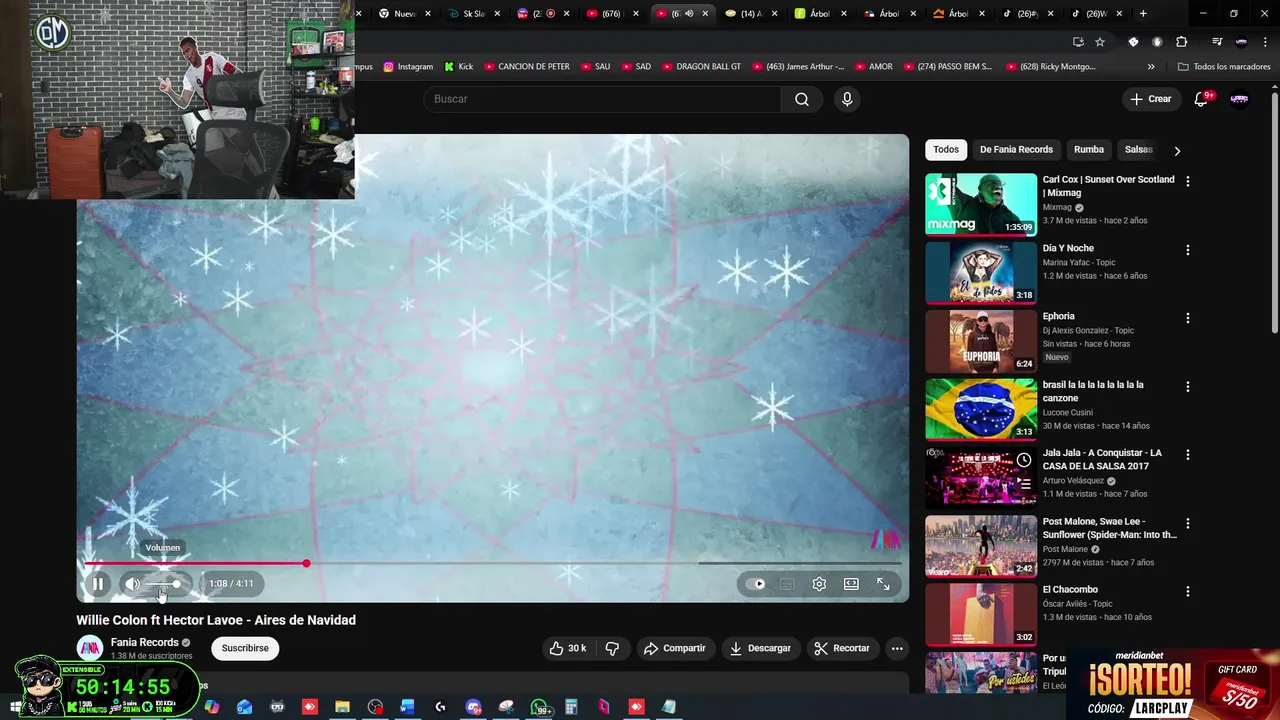Open the Dia Y Noche thumbnail
Screen dimensions: 1280x720
981,273
